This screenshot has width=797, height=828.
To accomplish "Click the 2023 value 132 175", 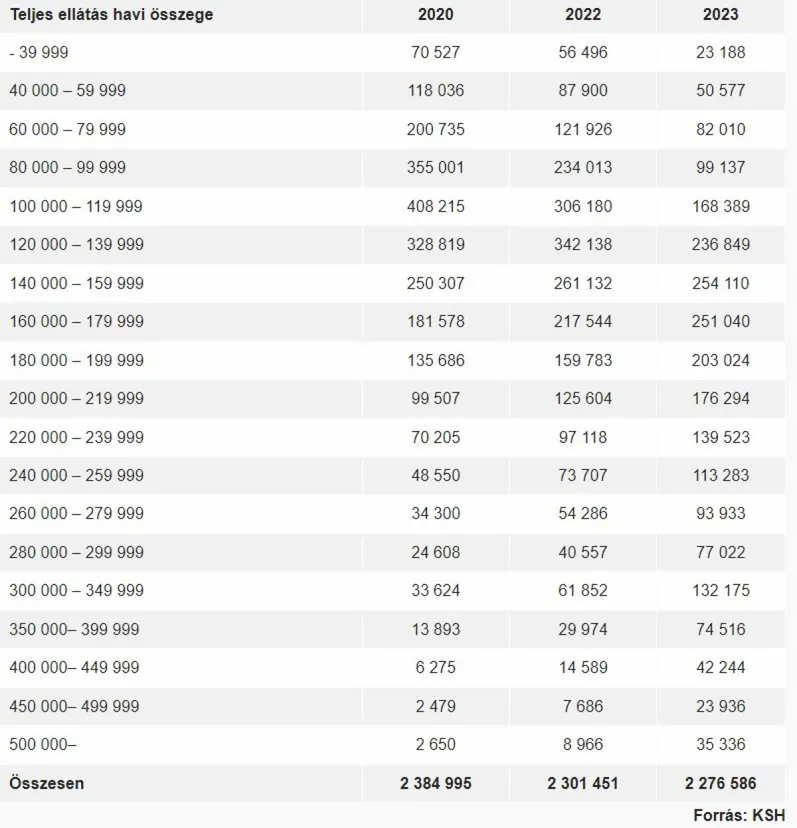I will point(720,591).
